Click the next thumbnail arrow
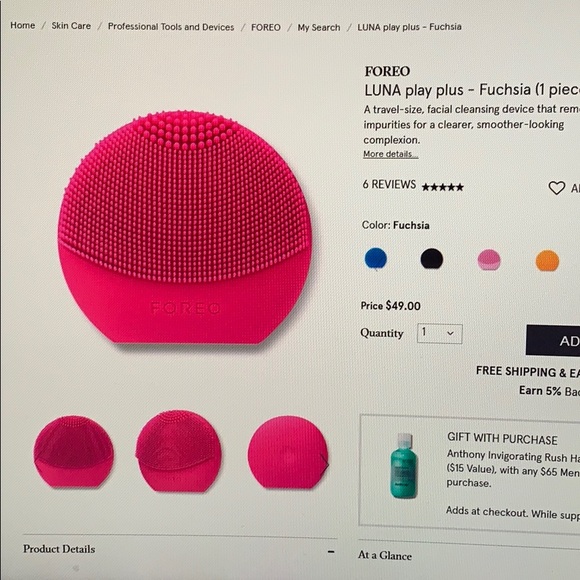 324,464
